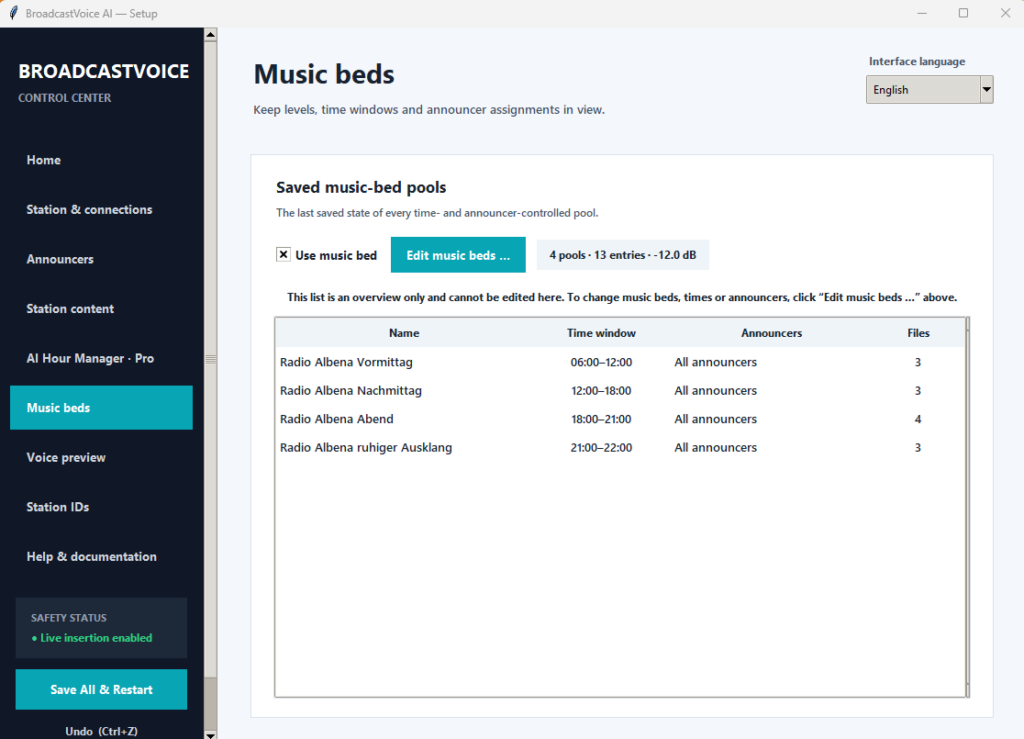The width and height of the screenshot is (1024, 739).
Task: Click the sidebar scrollbar up arrow
Action: pos(210,35)
